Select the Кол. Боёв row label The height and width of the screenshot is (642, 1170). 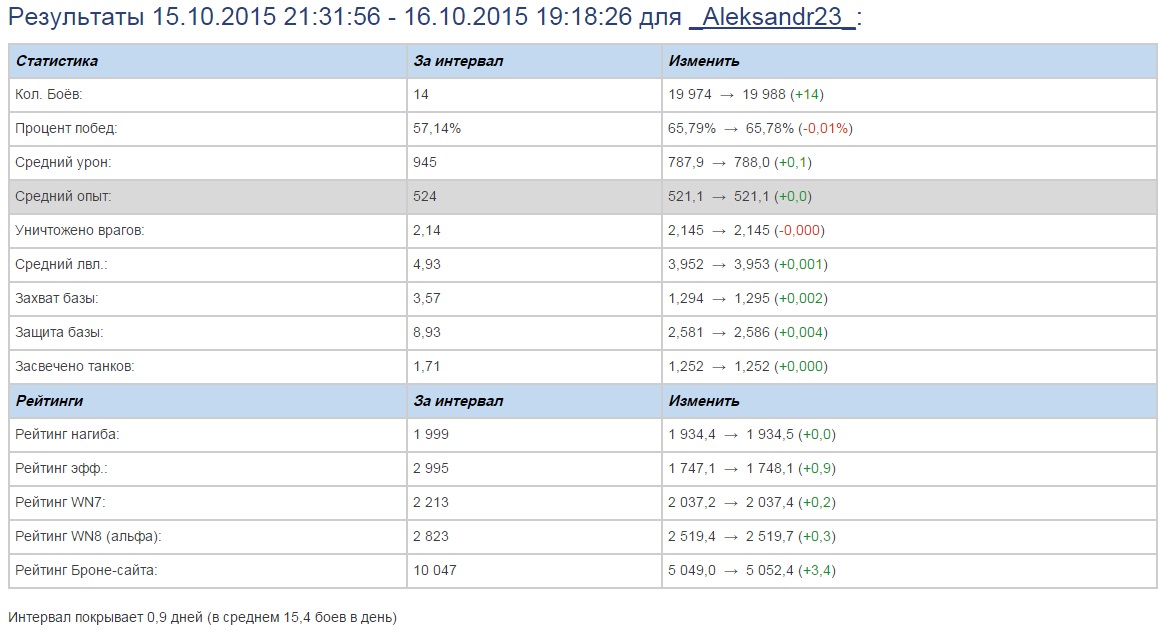click(x=49, y=95)
